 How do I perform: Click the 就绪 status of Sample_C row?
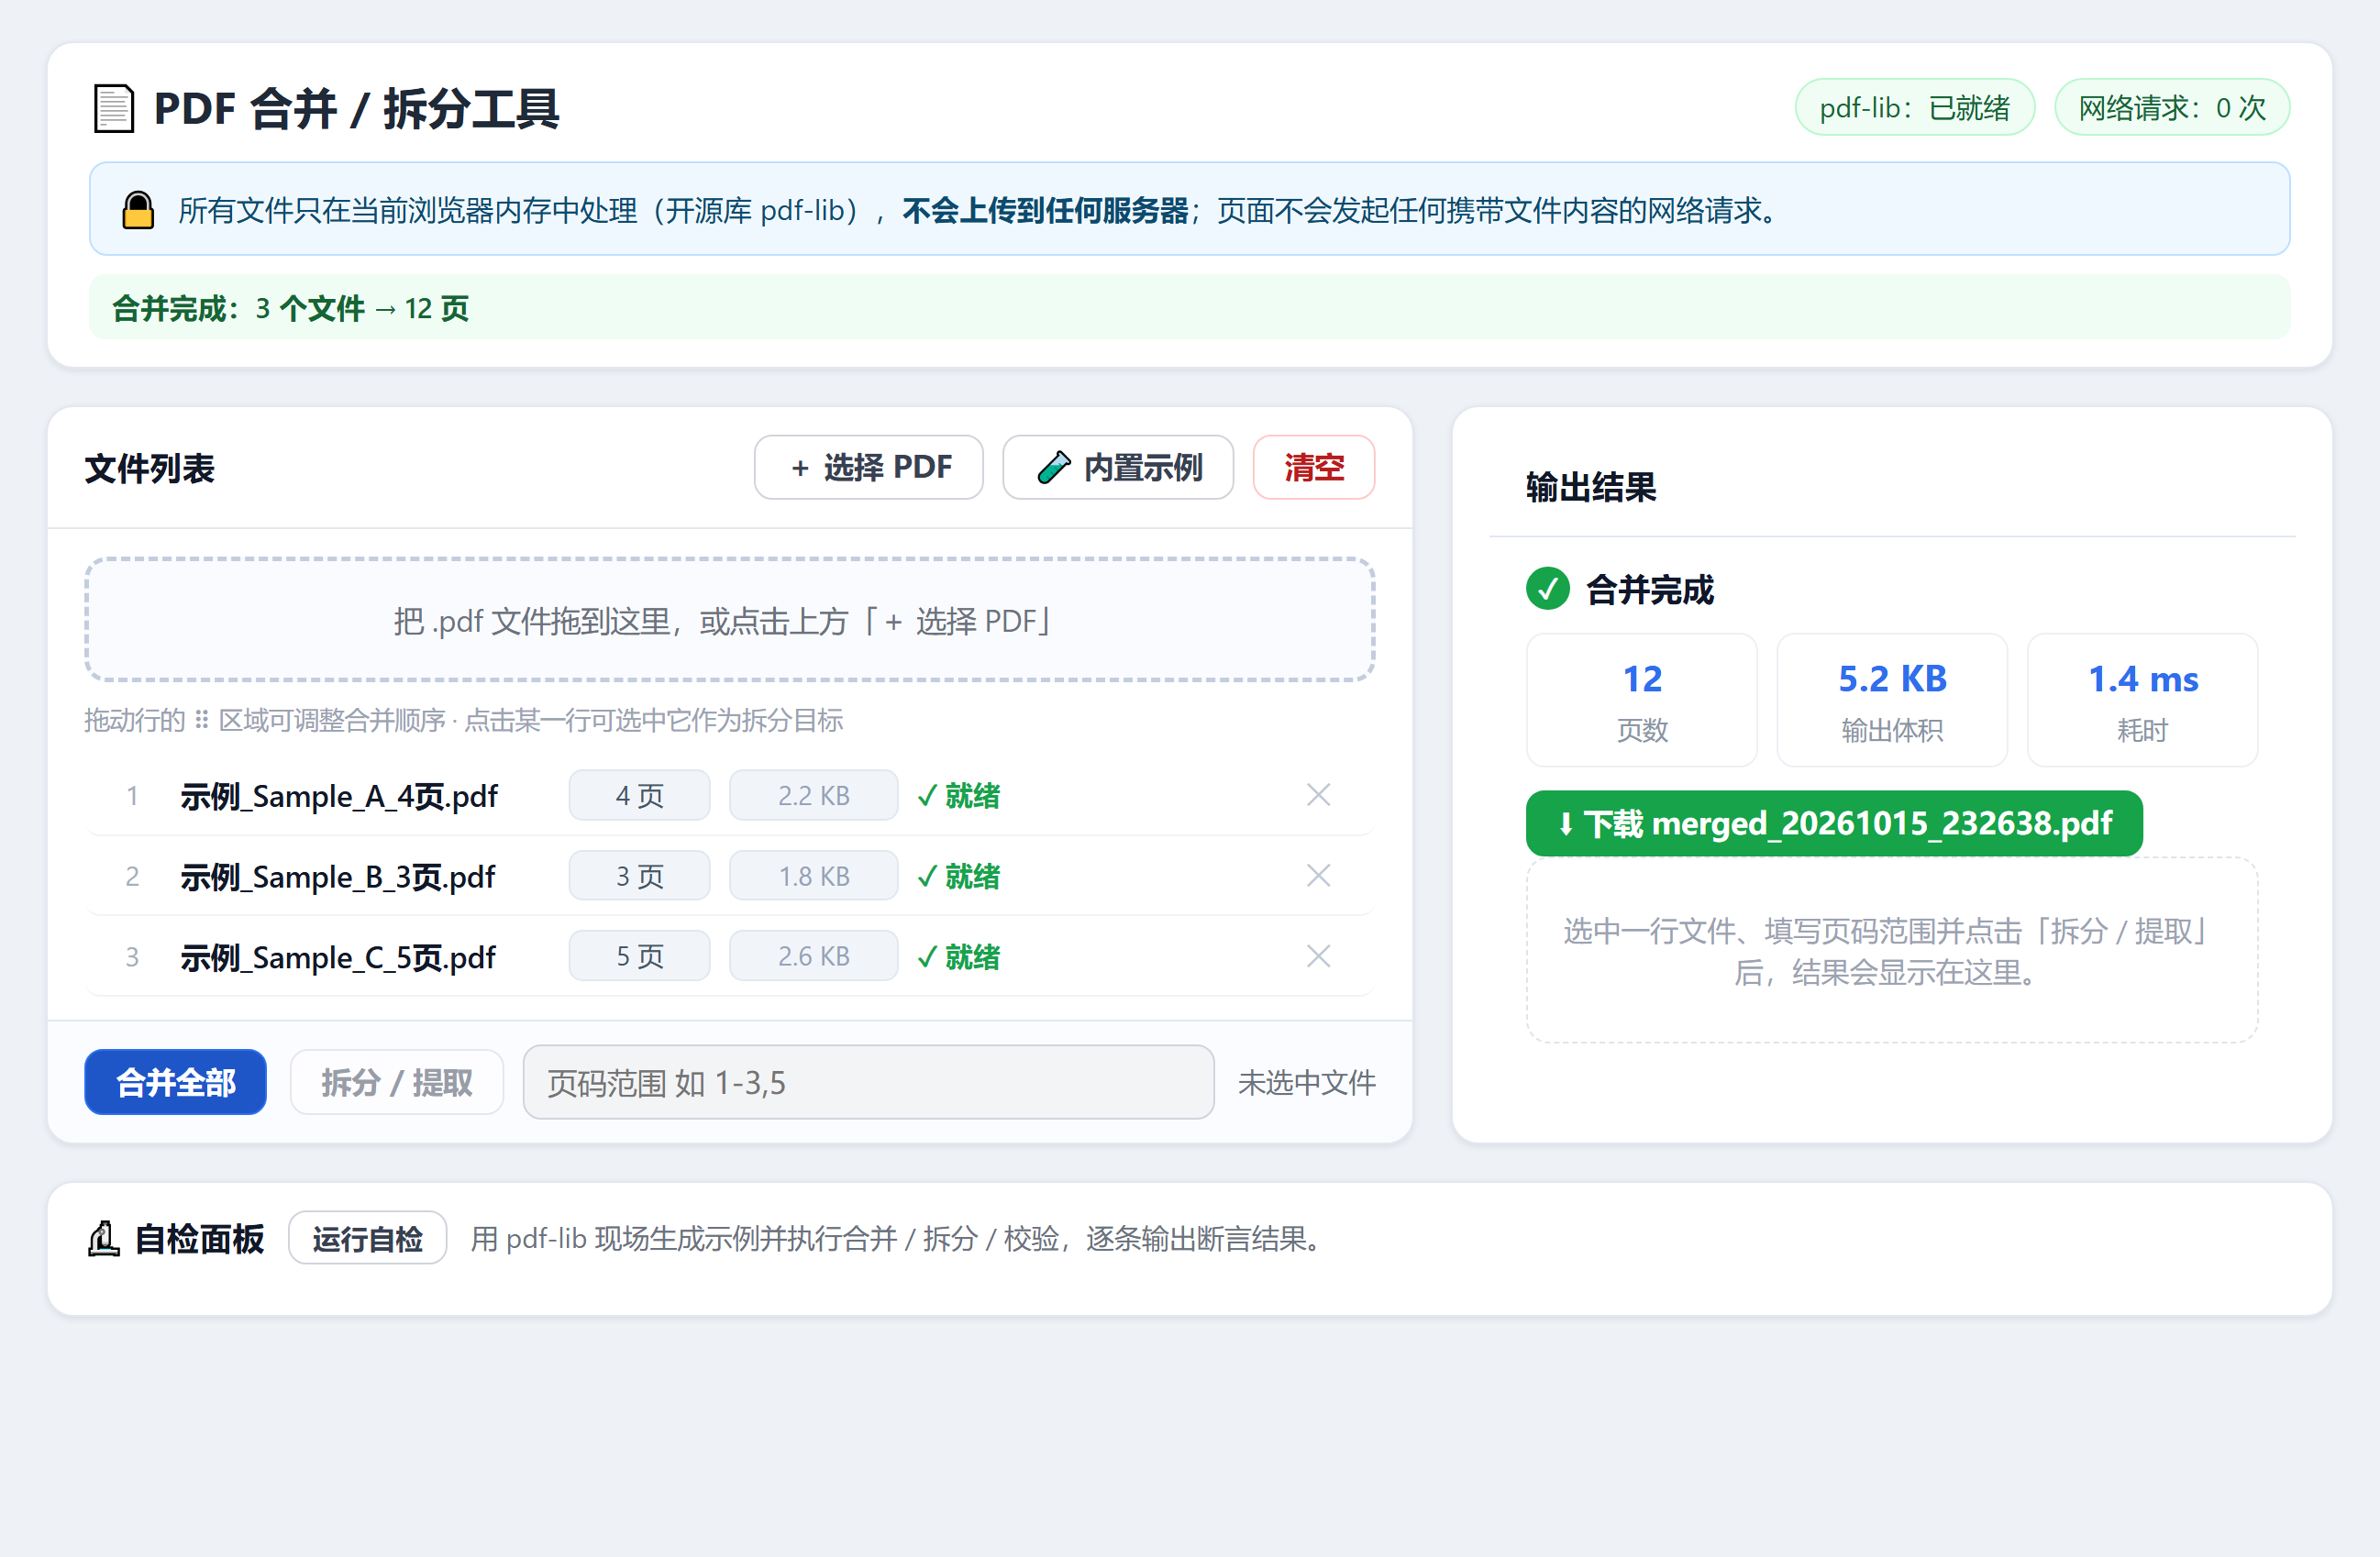pos(958,956)
